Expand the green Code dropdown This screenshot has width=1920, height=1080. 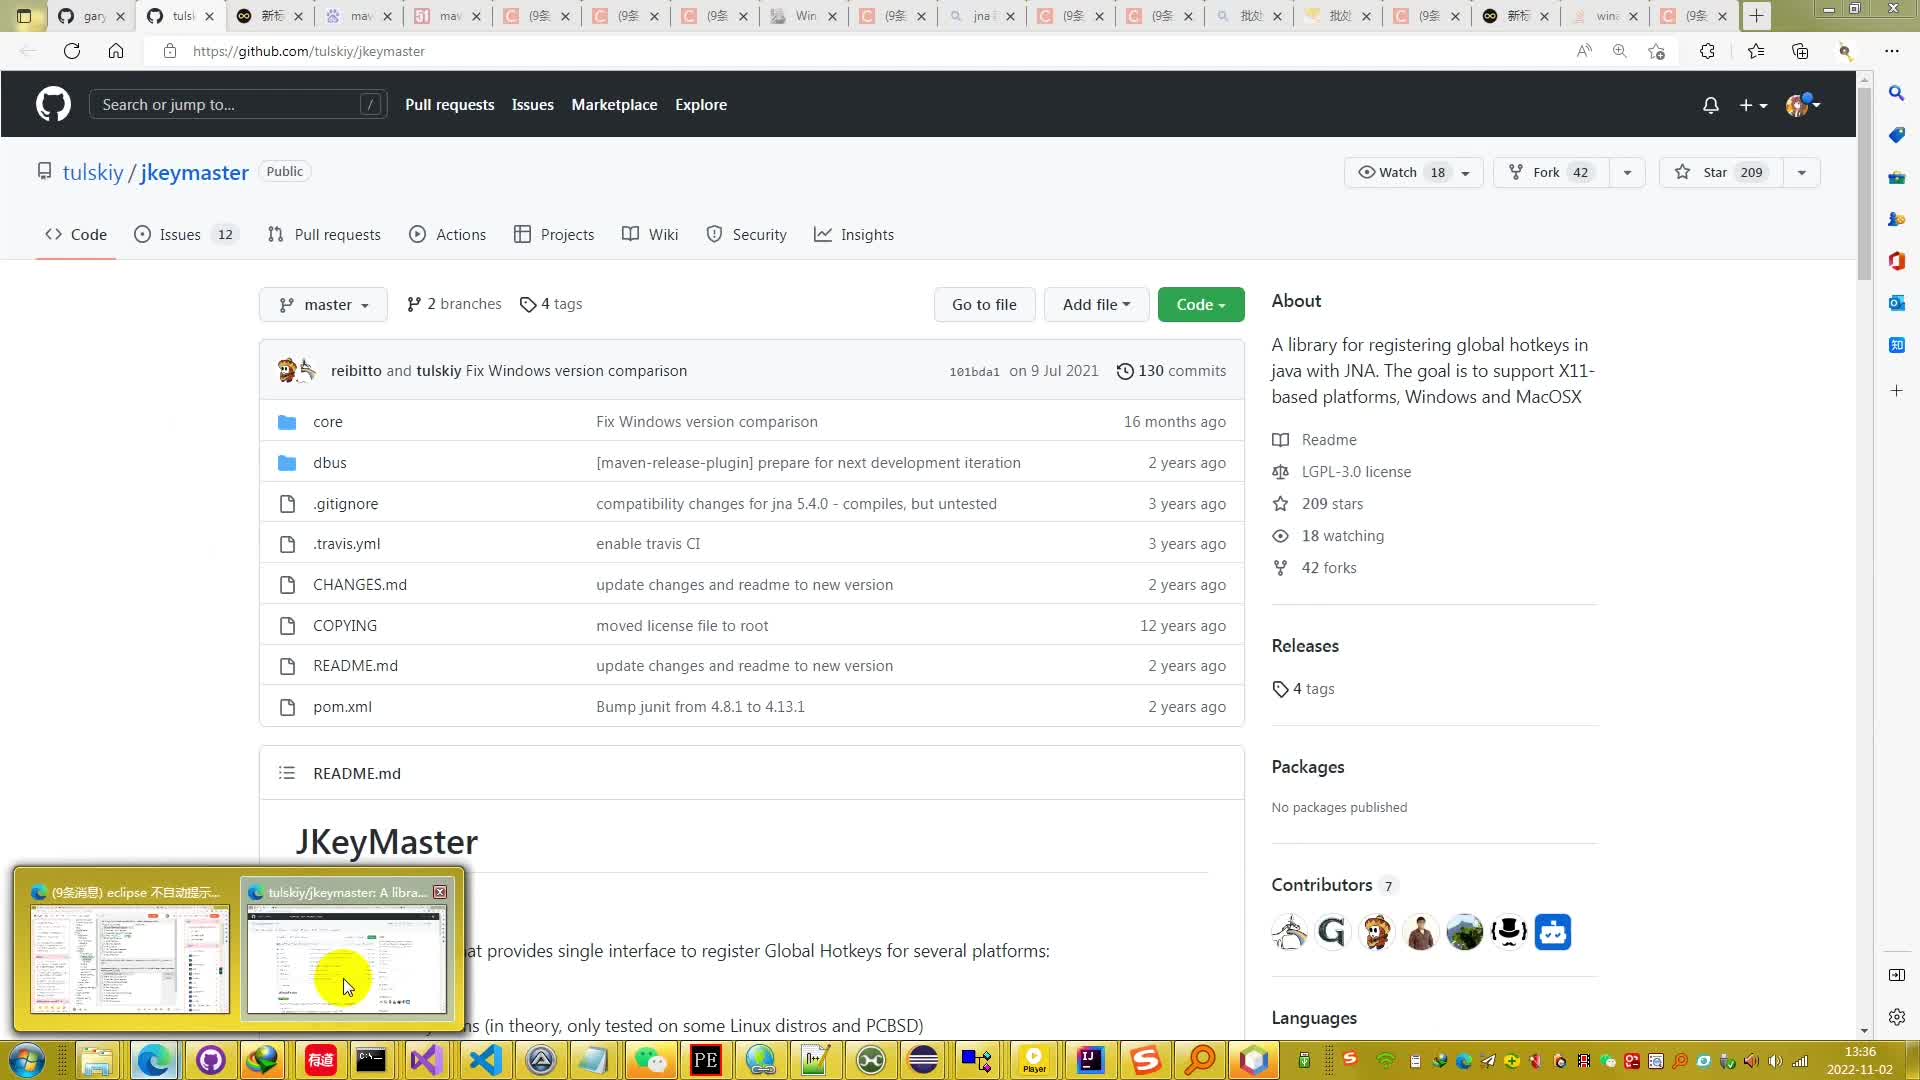pos(1200,304)
